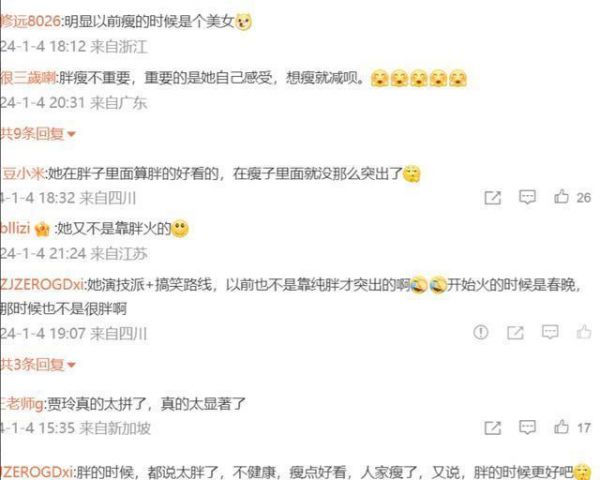This screenshot has height=480, width=600.
Task: Forward the ZJZEROGDxi comment from 四川
Action: point(515,333)
